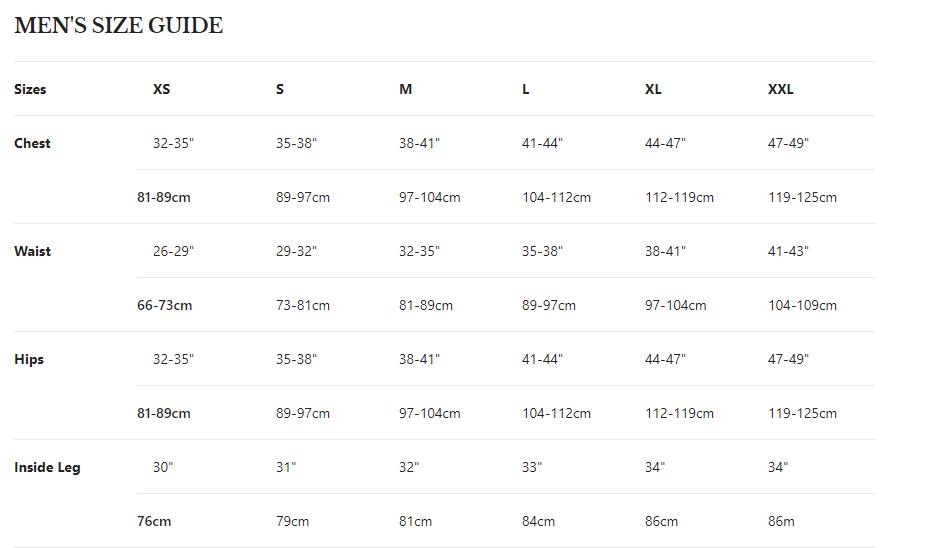Select the Hips row label

[x=29, y=359]
